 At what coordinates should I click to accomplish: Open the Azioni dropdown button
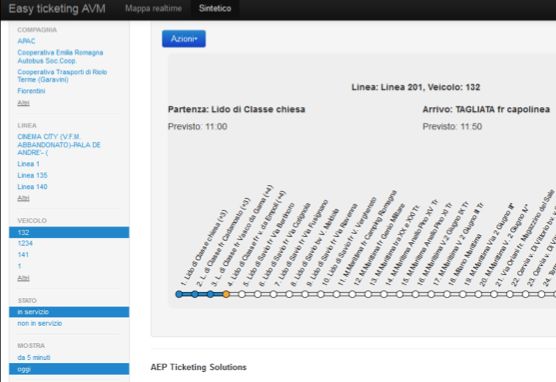point(184,39)
